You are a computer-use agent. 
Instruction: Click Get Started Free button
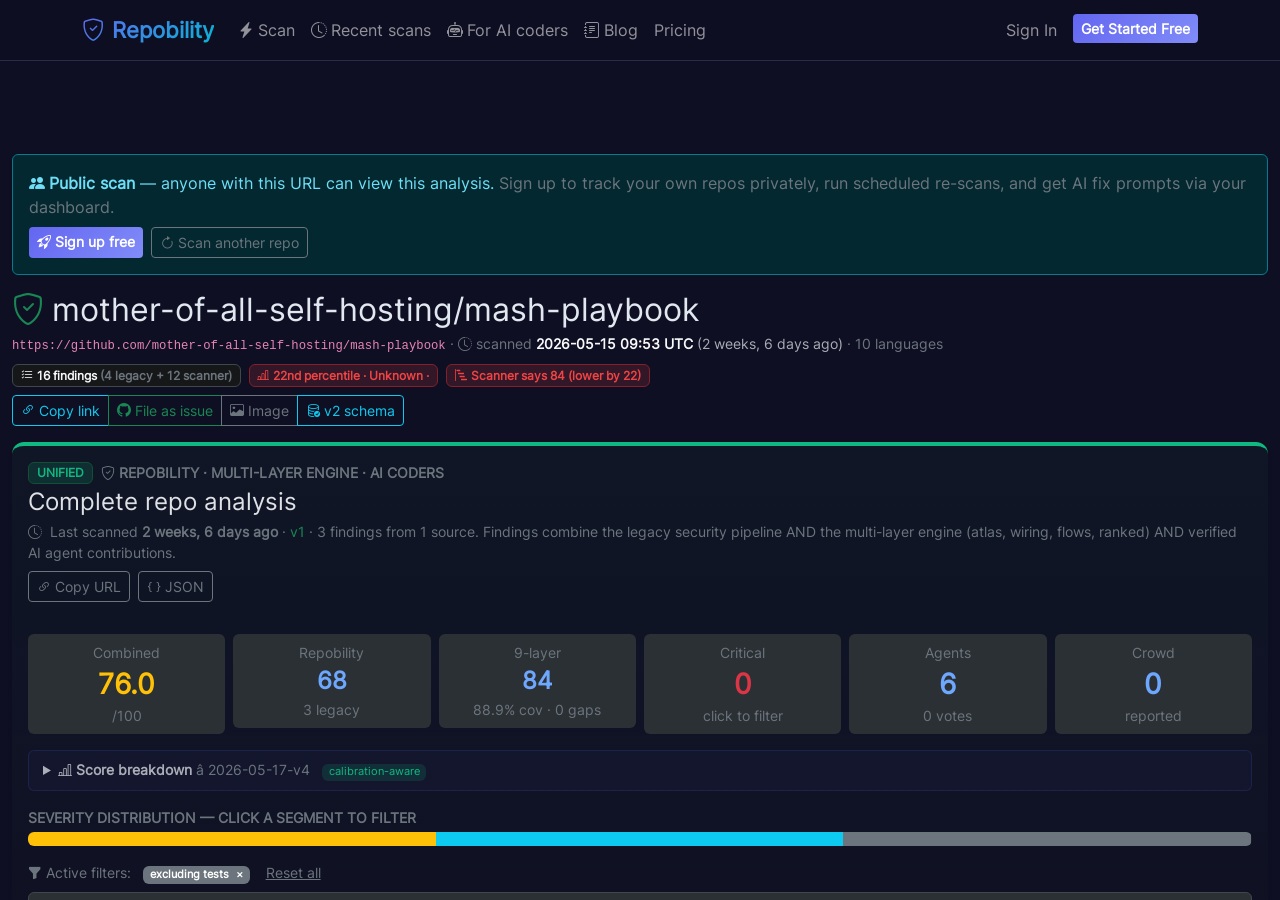pyautogui.click(x=1135, y=29)
